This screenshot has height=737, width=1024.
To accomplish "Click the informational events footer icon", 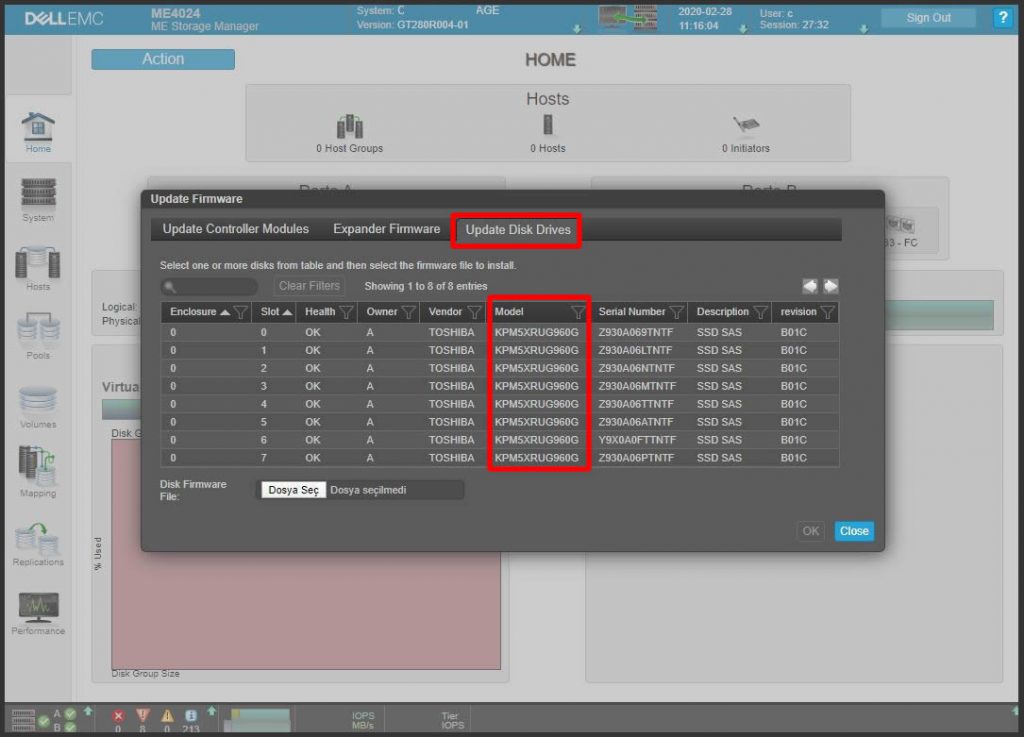I will [191, 715].
